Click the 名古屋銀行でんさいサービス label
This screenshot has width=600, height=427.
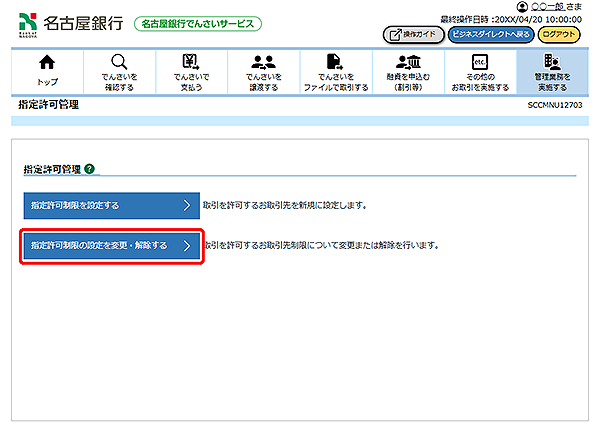(x=196, y=23)
